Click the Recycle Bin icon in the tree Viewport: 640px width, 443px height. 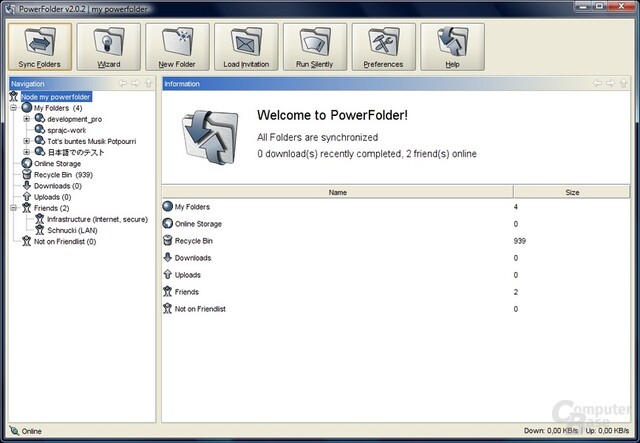click(27, 174)
